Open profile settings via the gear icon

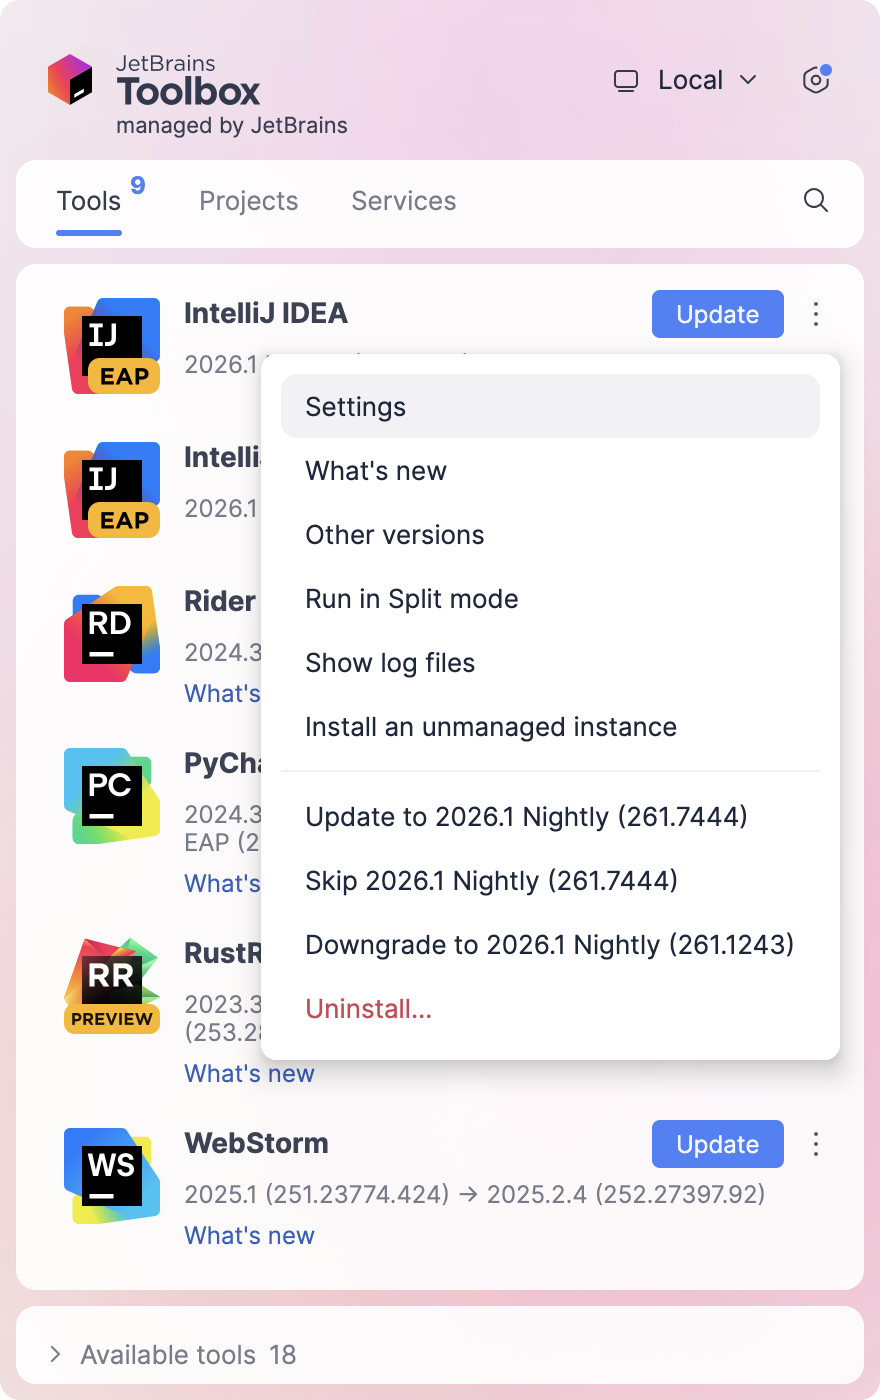pos(815,80)
